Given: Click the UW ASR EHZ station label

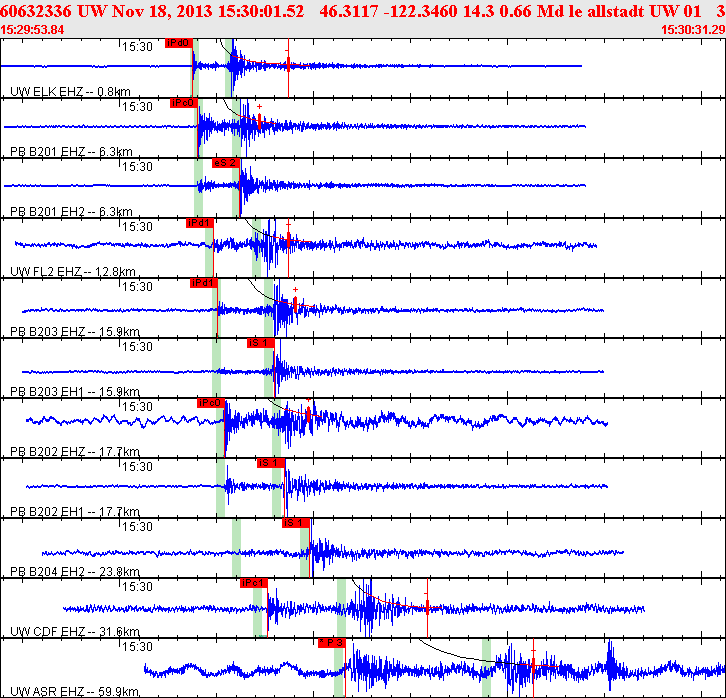Looking at the screenshot, I should [x=75, y=692].
